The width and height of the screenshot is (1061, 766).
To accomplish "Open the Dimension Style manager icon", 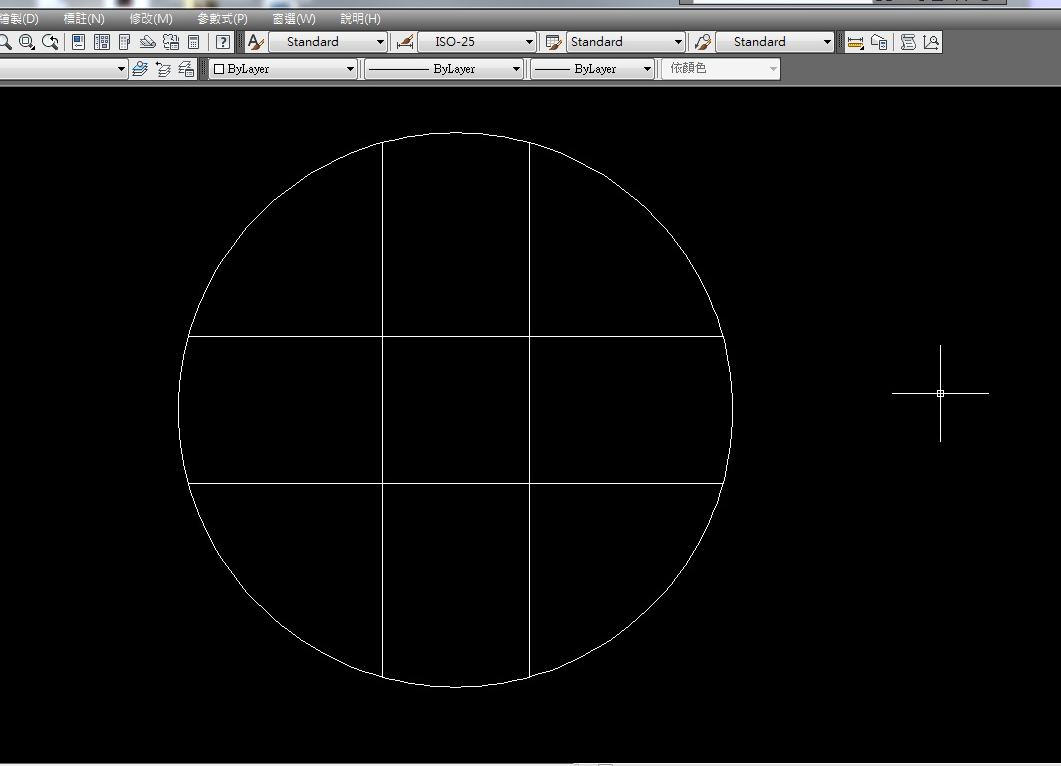I will click(x=405, y=42).
